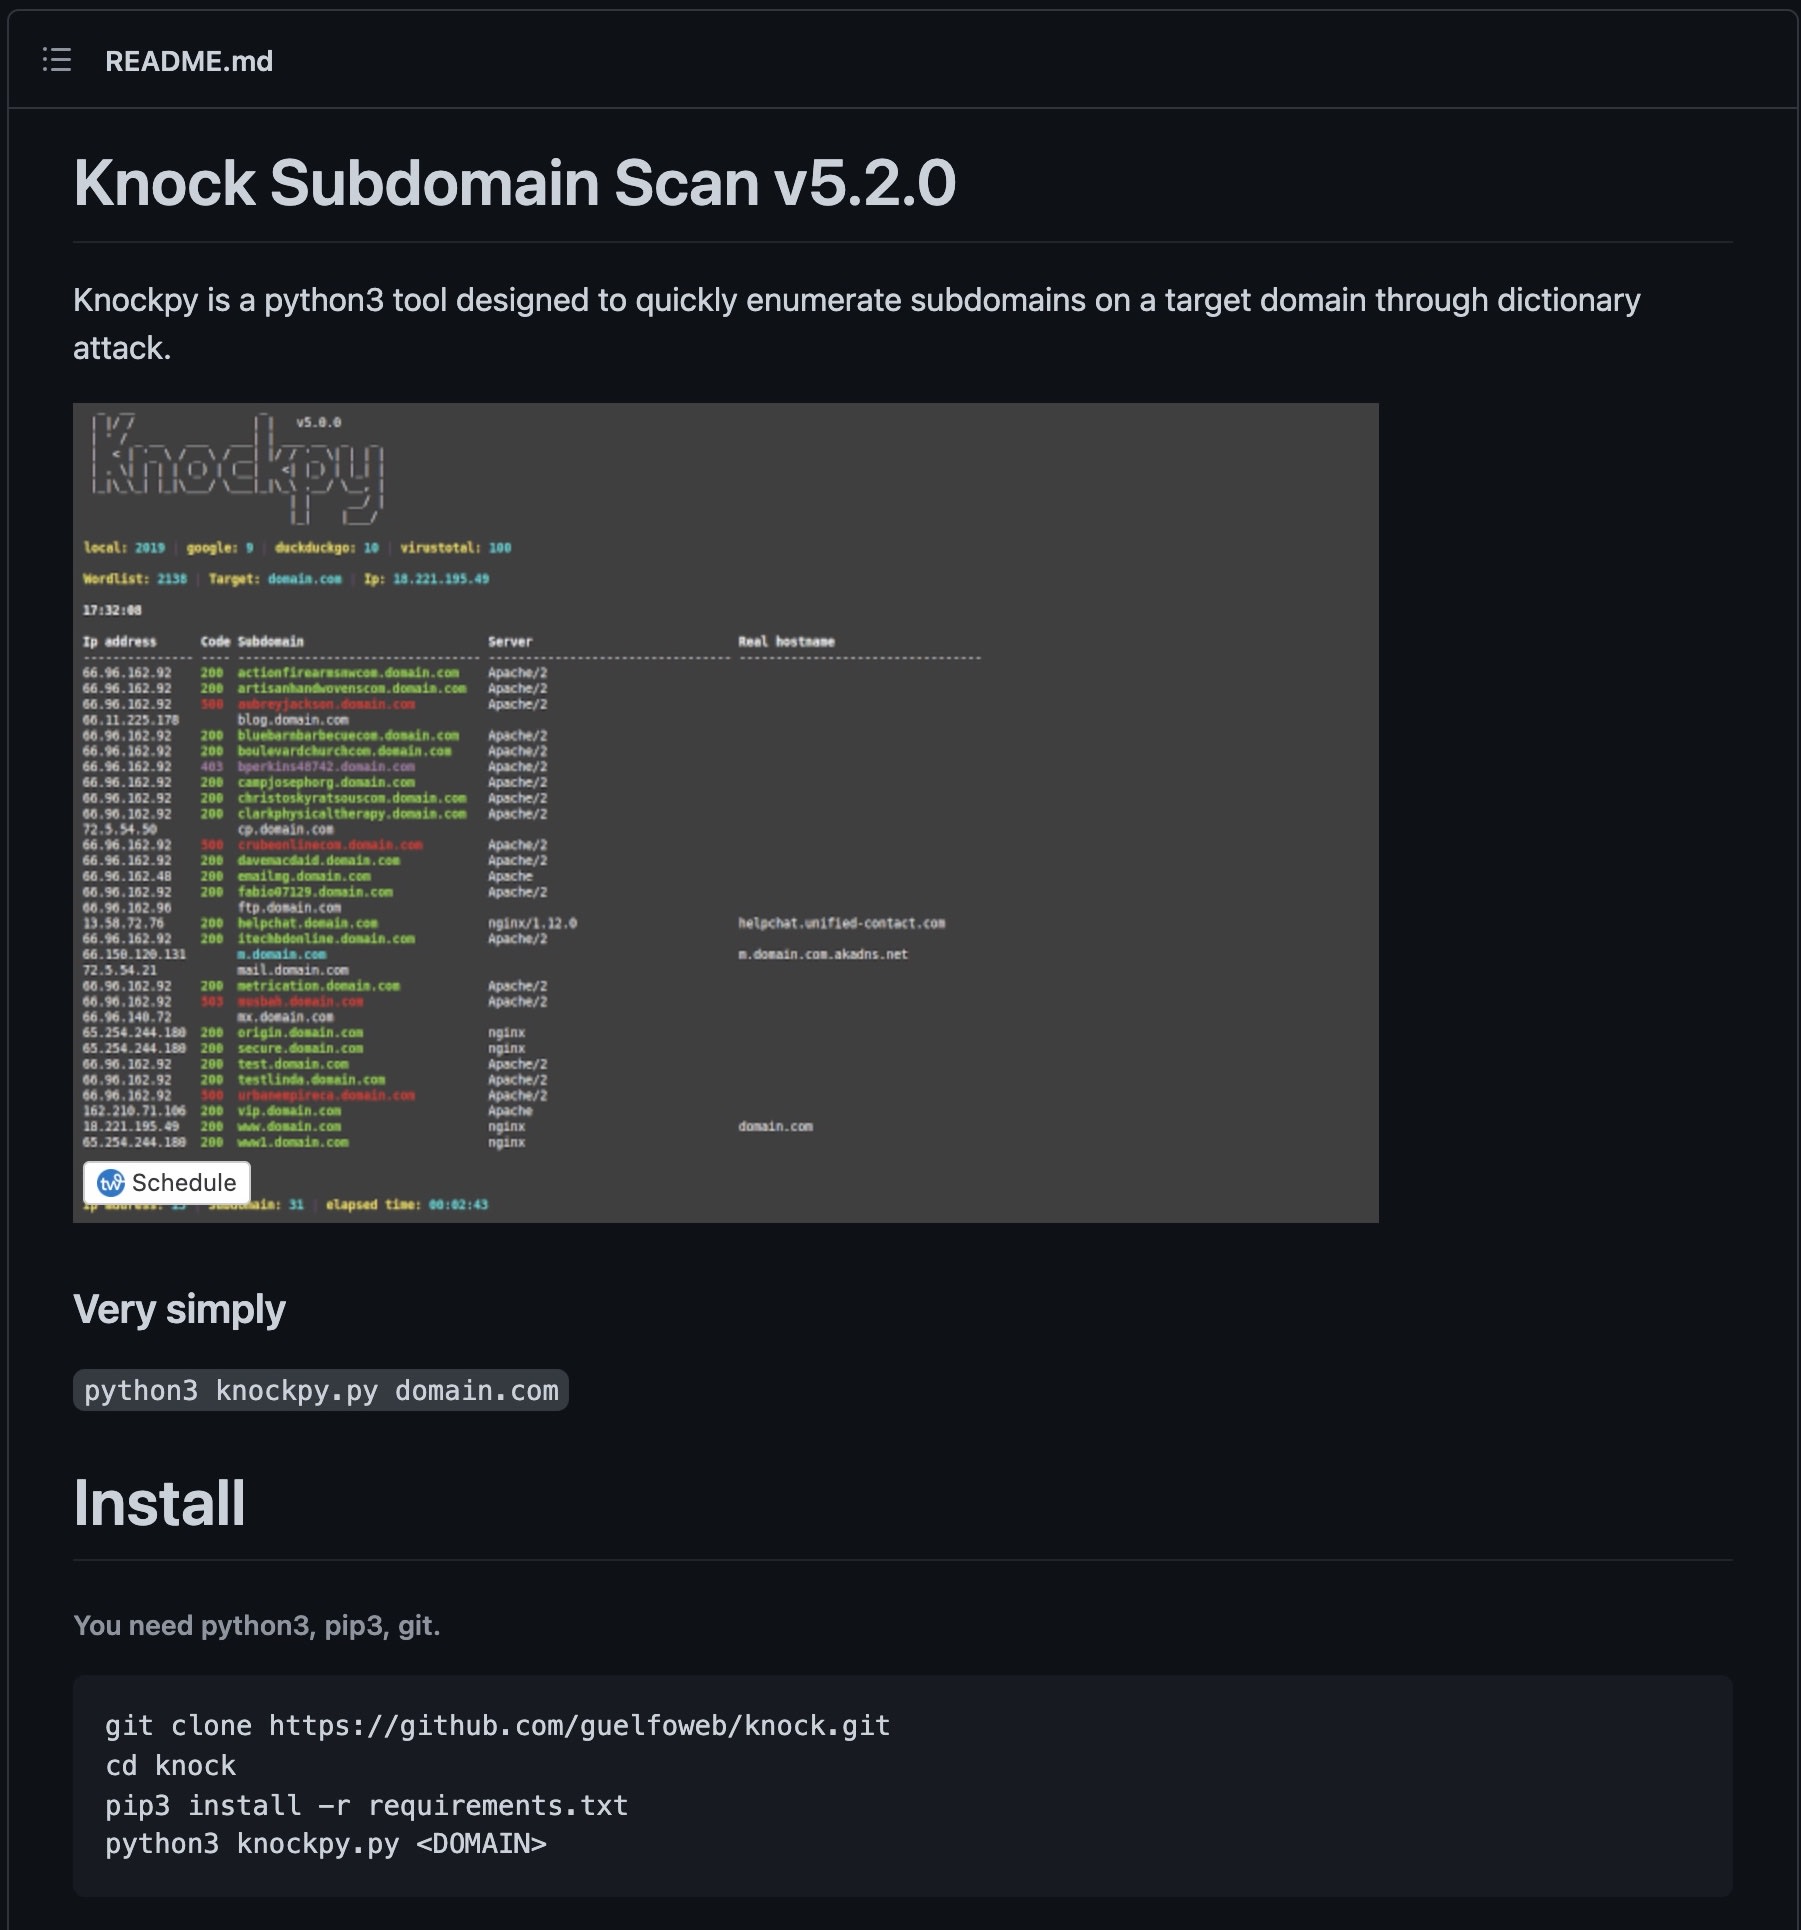Click the python3 knockpy.py <DOMAIN> line

(326, 1844)
